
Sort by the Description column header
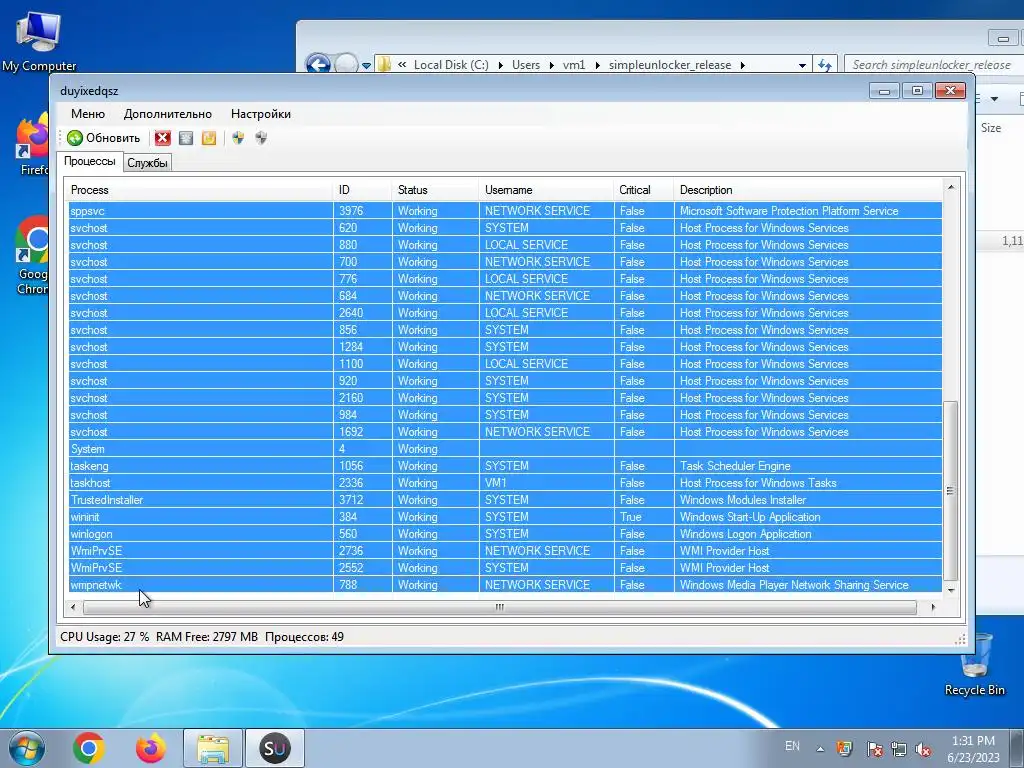pyautogui.click(x=808, y=190)
